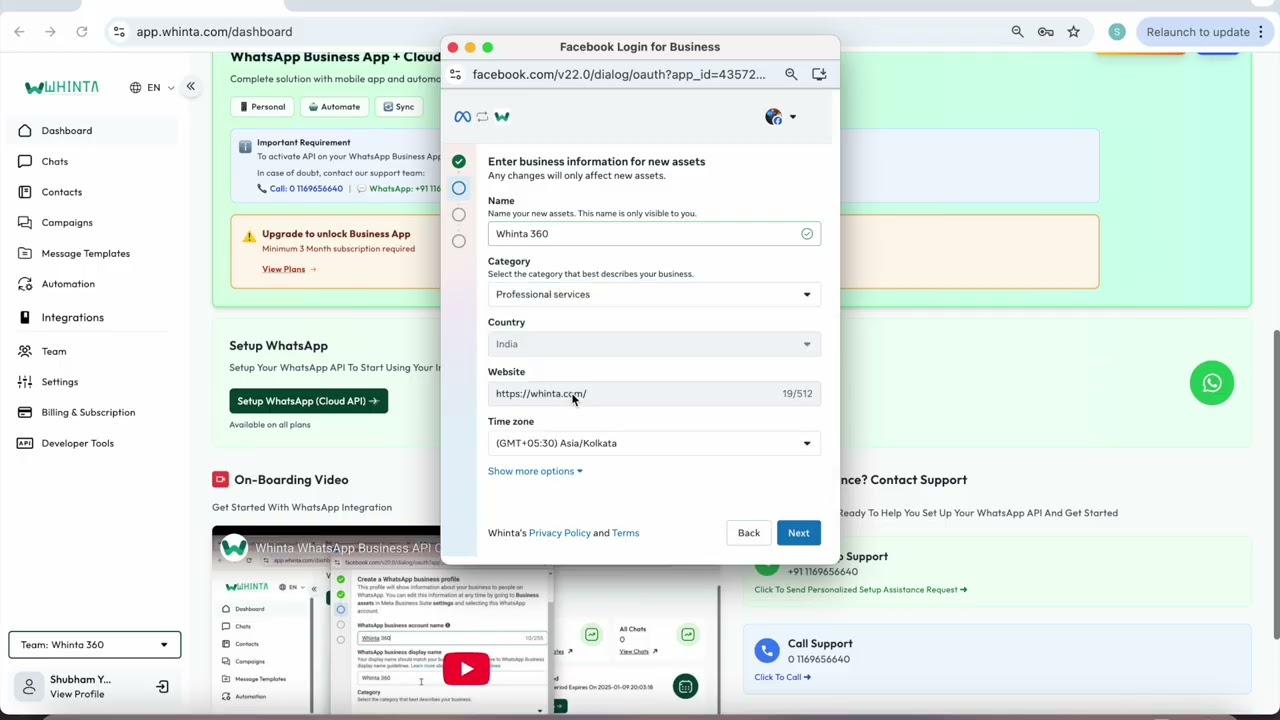
Task: Click the logout icon beside profile
Action: 162,687
